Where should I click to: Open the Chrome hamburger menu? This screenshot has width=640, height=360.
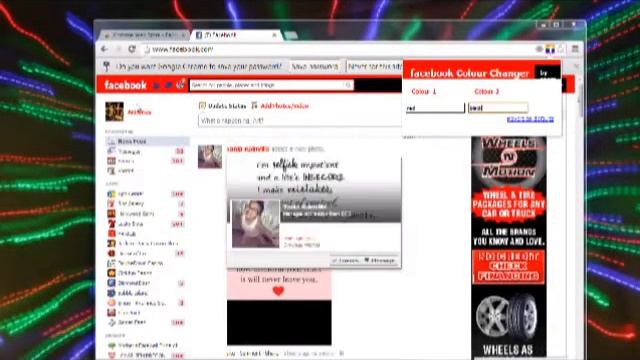(x=575, y=49)
